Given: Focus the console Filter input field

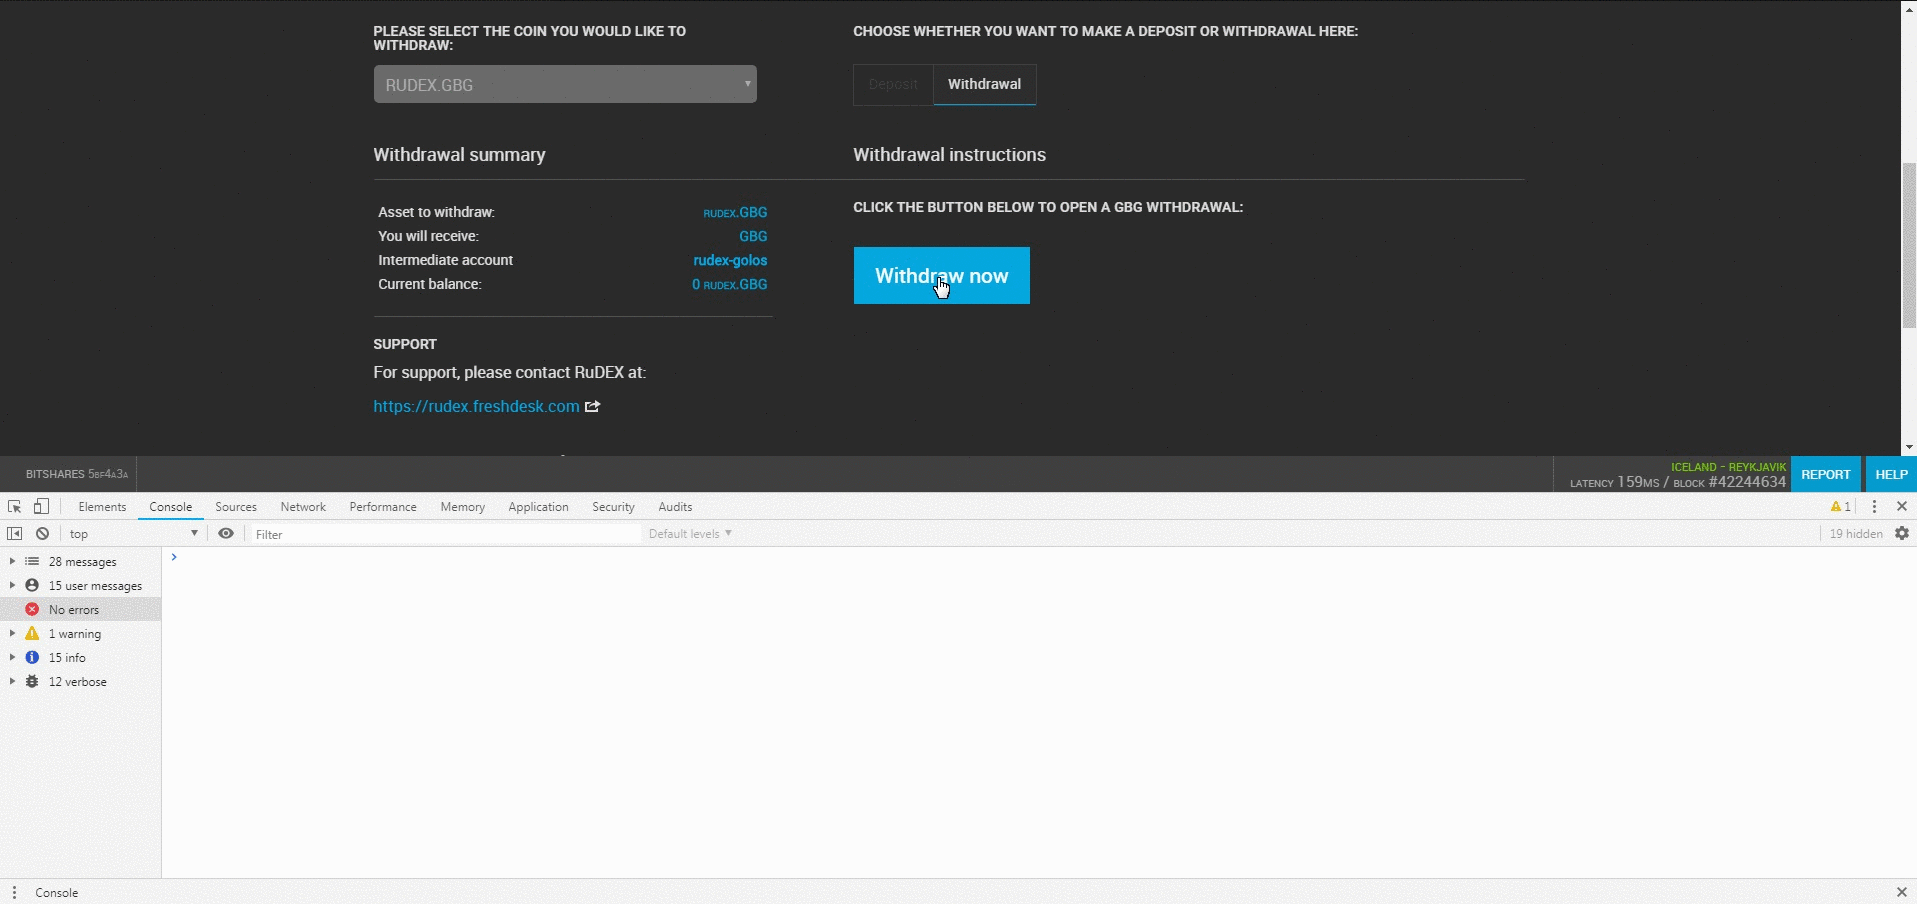Looking at the screenshot, I should [x=445, y=534].
